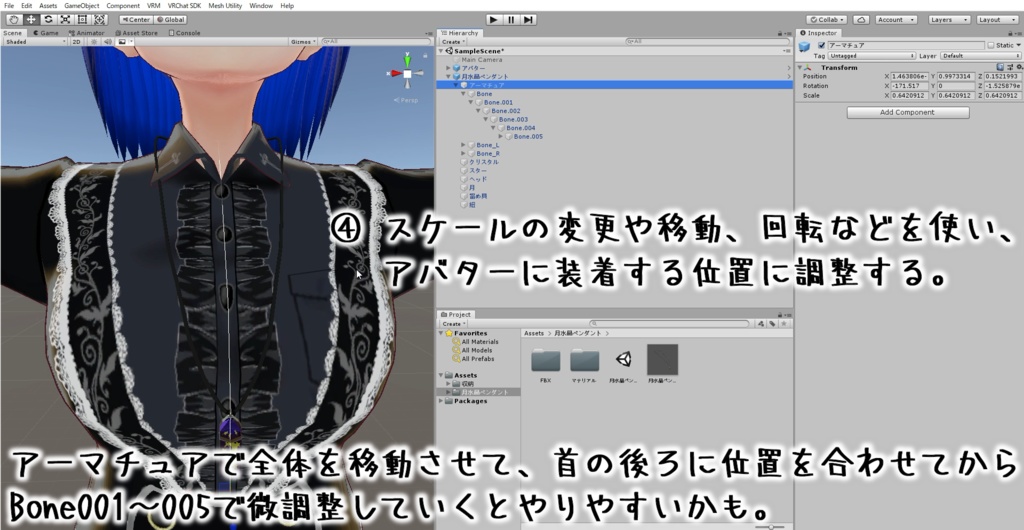The height and width of the screenshot is (530, 1024).
Task: Click the Position X input field
Action: coord(910,76)
